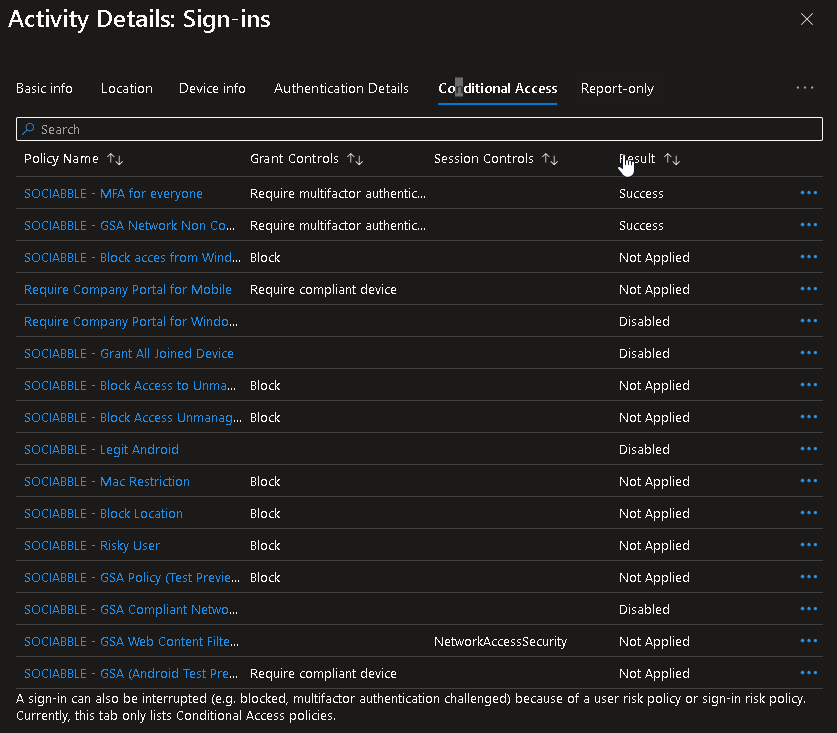Open SOCIABBLE - Mac Restriction policy
837x733 pixels.
pyautogui.click(x=107, y=482)
